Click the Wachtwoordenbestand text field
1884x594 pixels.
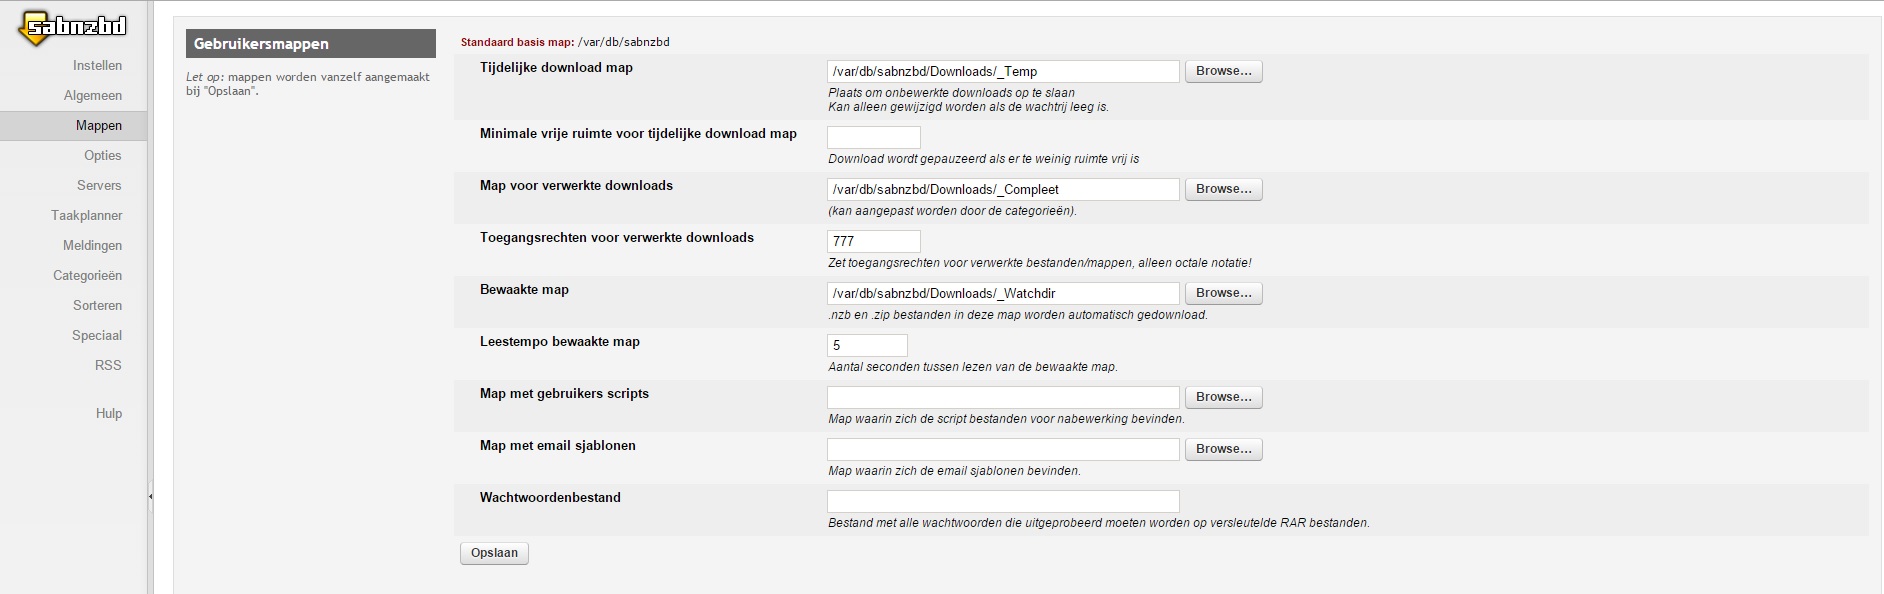coord(1003,501)
